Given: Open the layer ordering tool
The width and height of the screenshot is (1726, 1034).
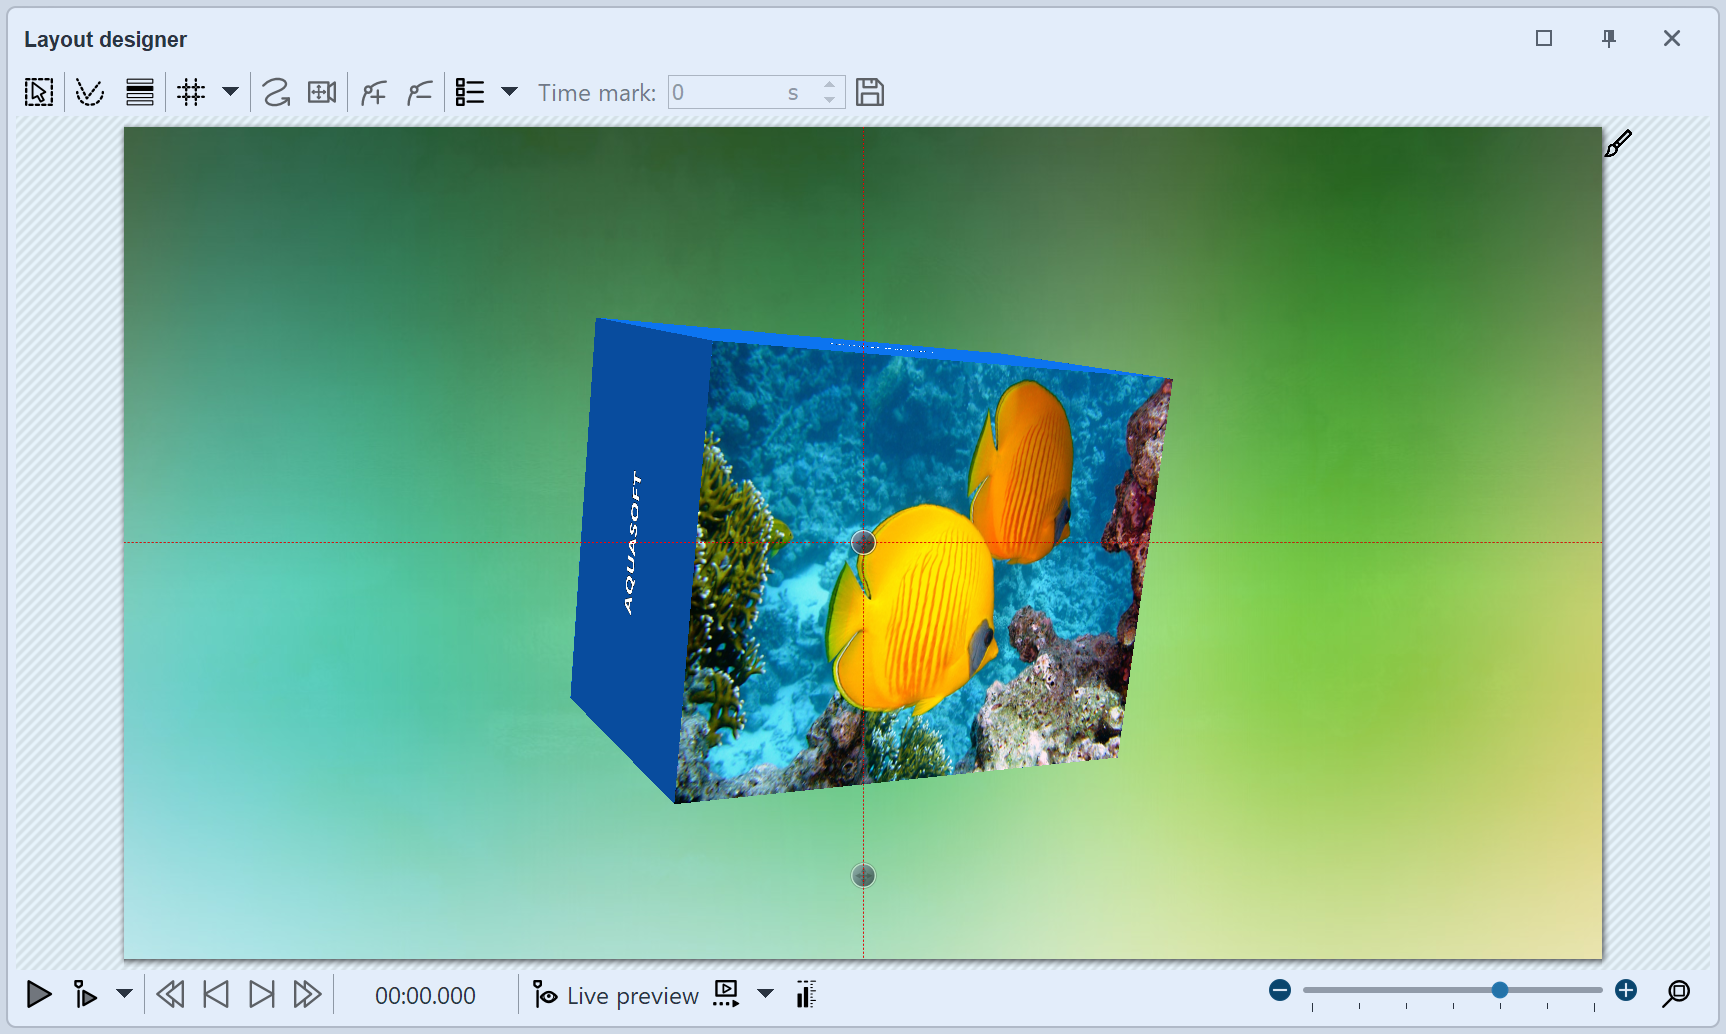Looking at the screenshot, I should (x=139, y=91).
